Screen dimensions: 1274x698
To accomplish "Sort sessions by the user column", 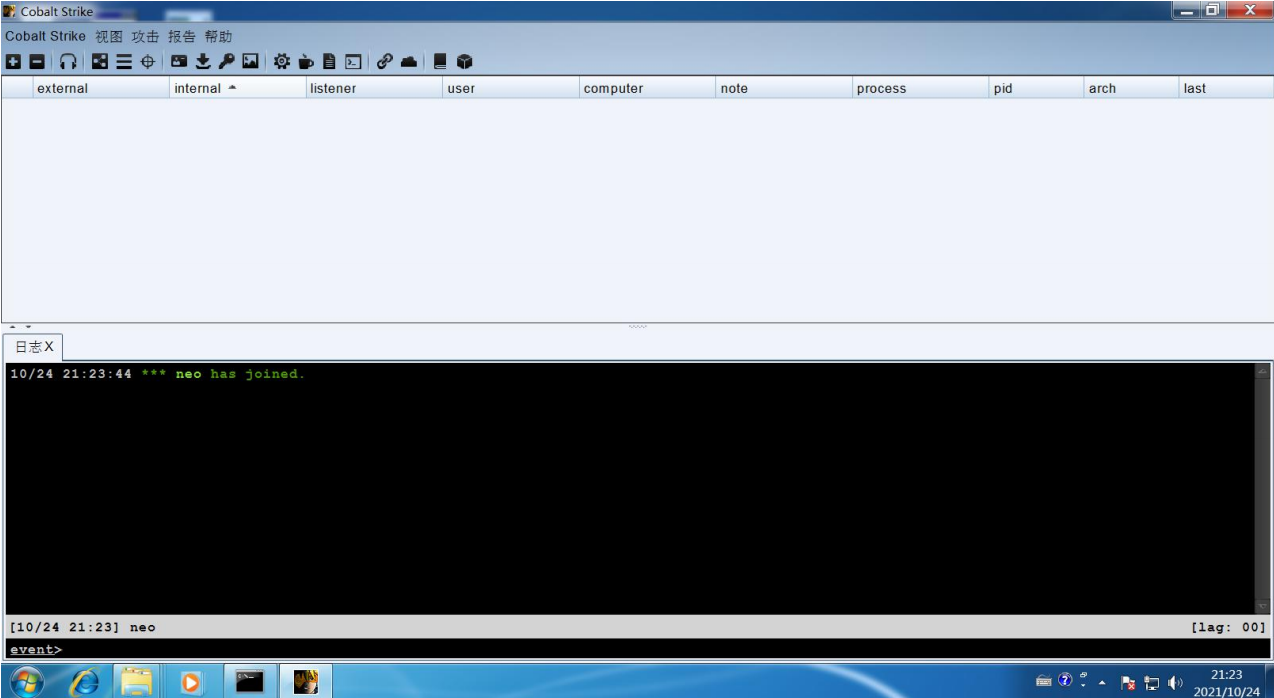I will [x=510, y=88].
